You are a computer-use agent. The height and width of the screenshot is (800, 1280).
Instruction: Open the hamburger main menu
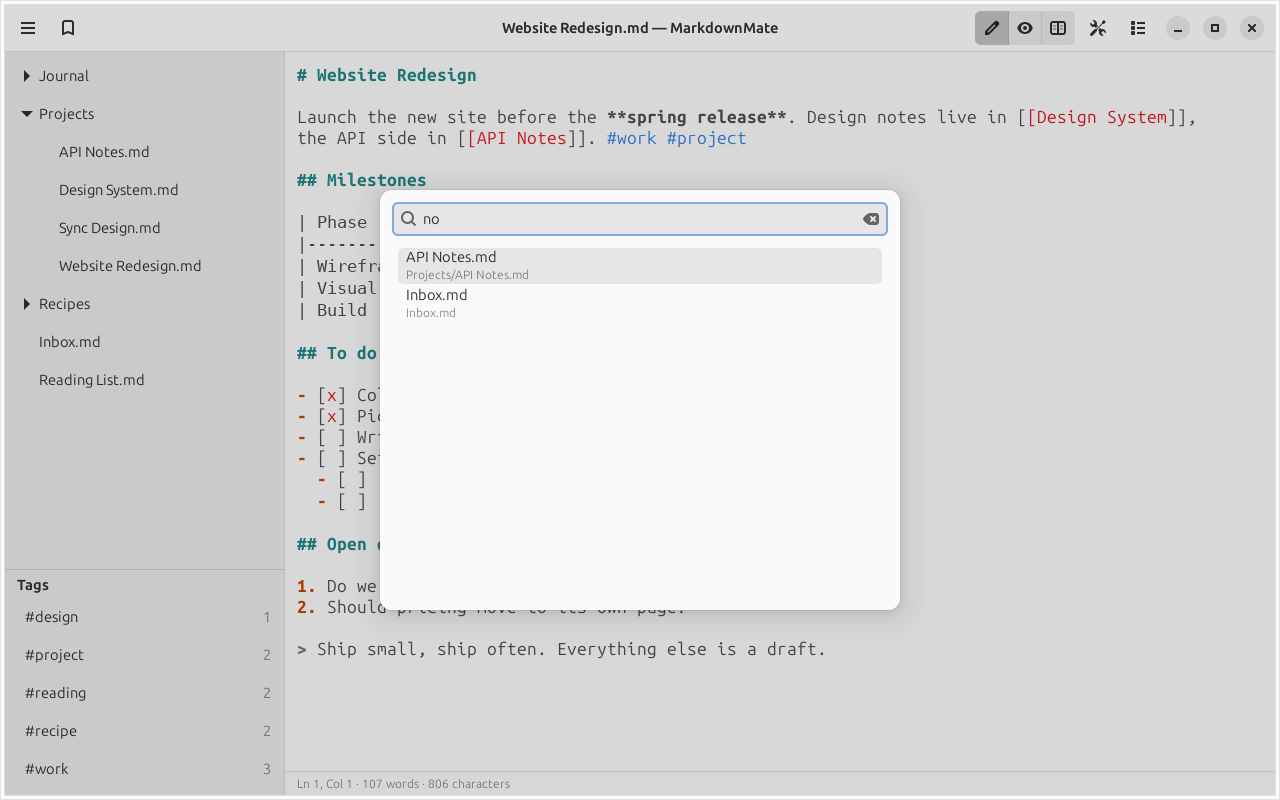pos(28,28)
